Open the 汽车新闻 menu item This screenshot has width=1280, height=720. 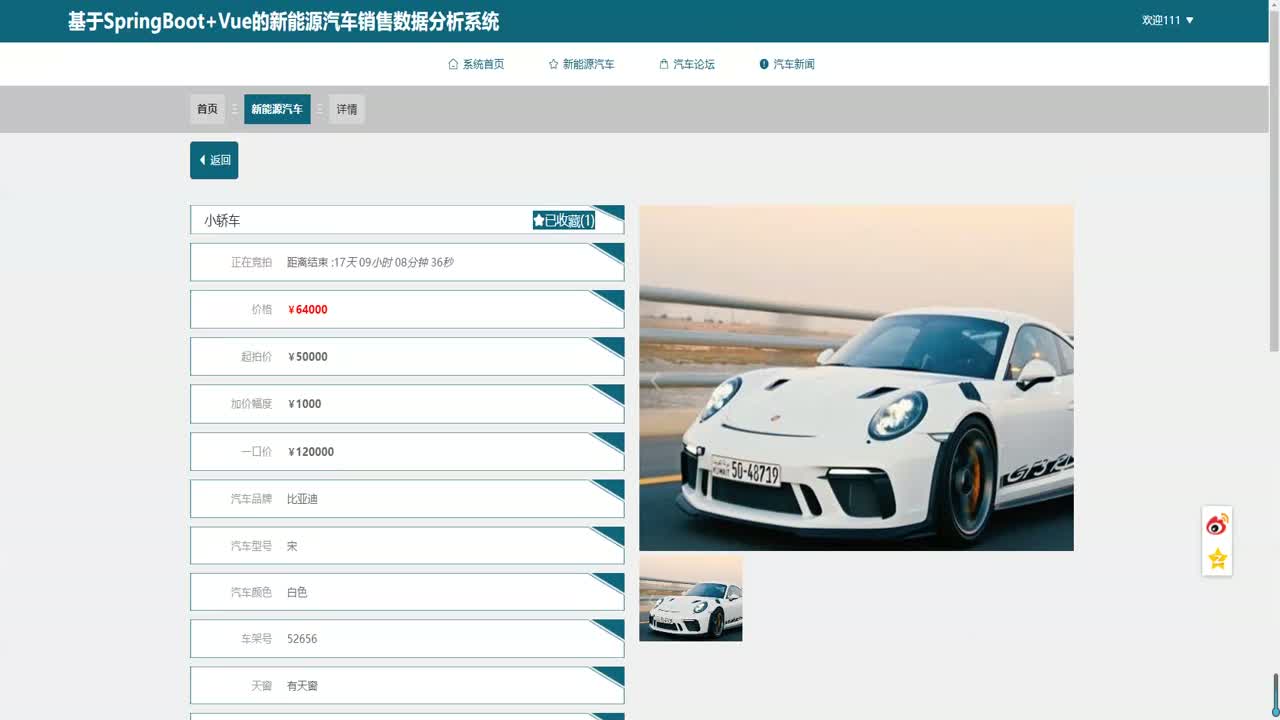click(787, 64)
